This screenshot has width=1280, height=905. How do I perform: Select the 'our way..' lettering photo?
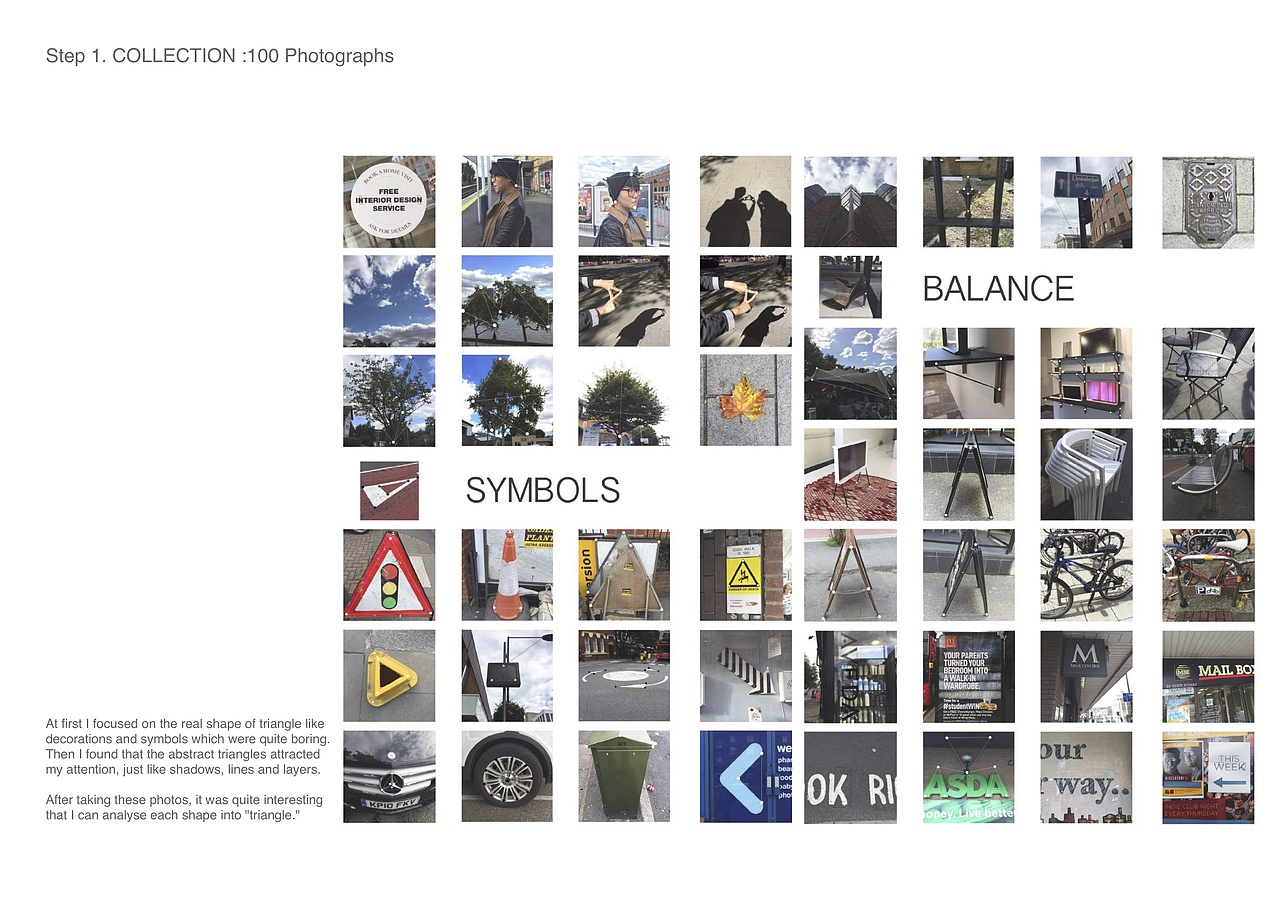pos(1086,777)
